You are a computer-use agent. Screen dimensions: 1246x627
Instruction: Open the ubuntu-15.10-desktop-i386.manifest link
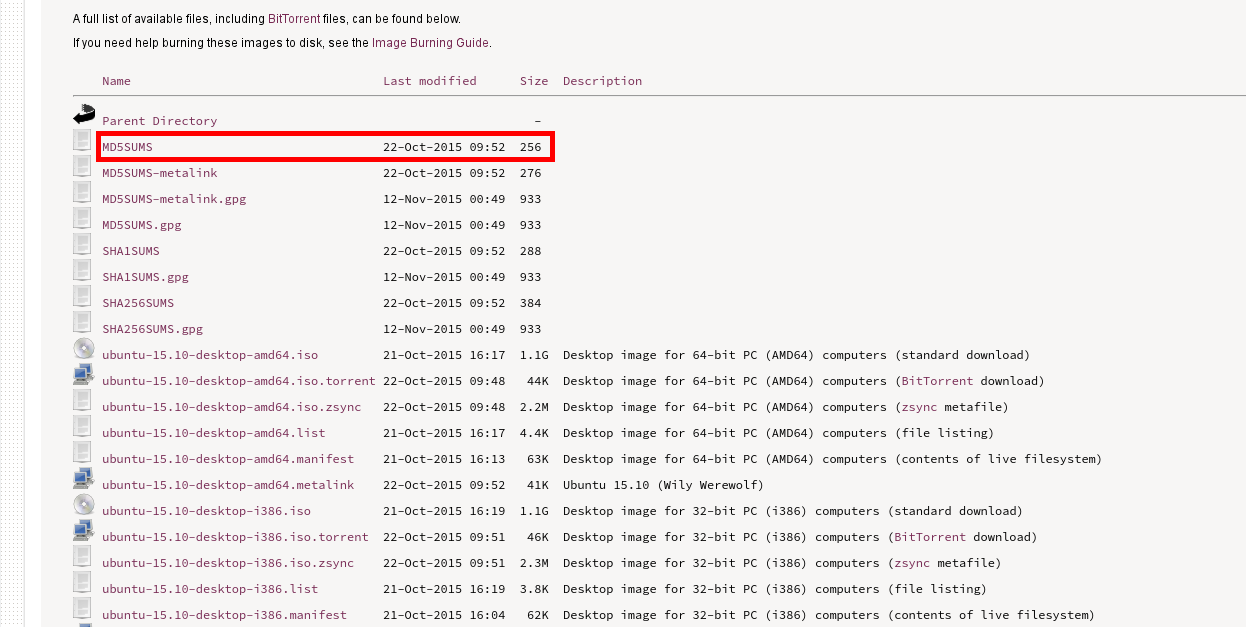(x=224, y=615)
